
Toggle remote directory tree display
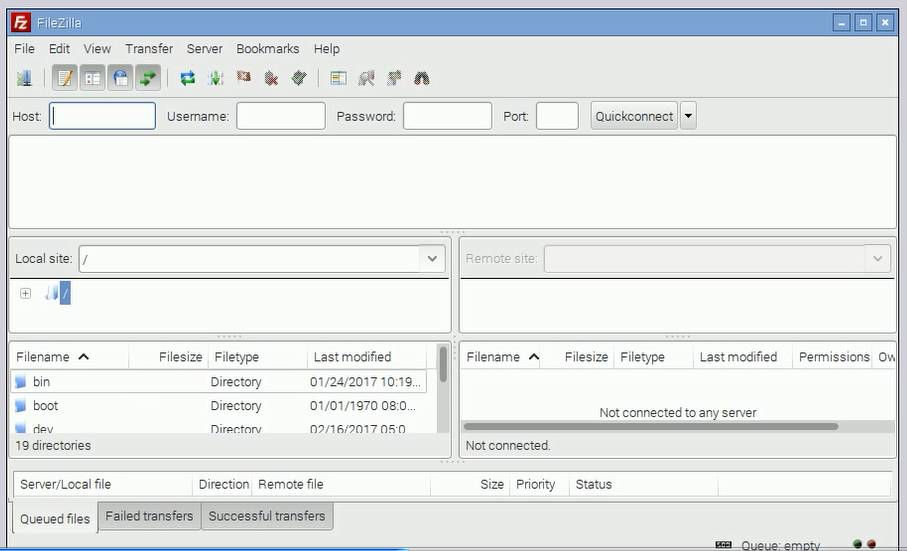click(x=120, y=78)
